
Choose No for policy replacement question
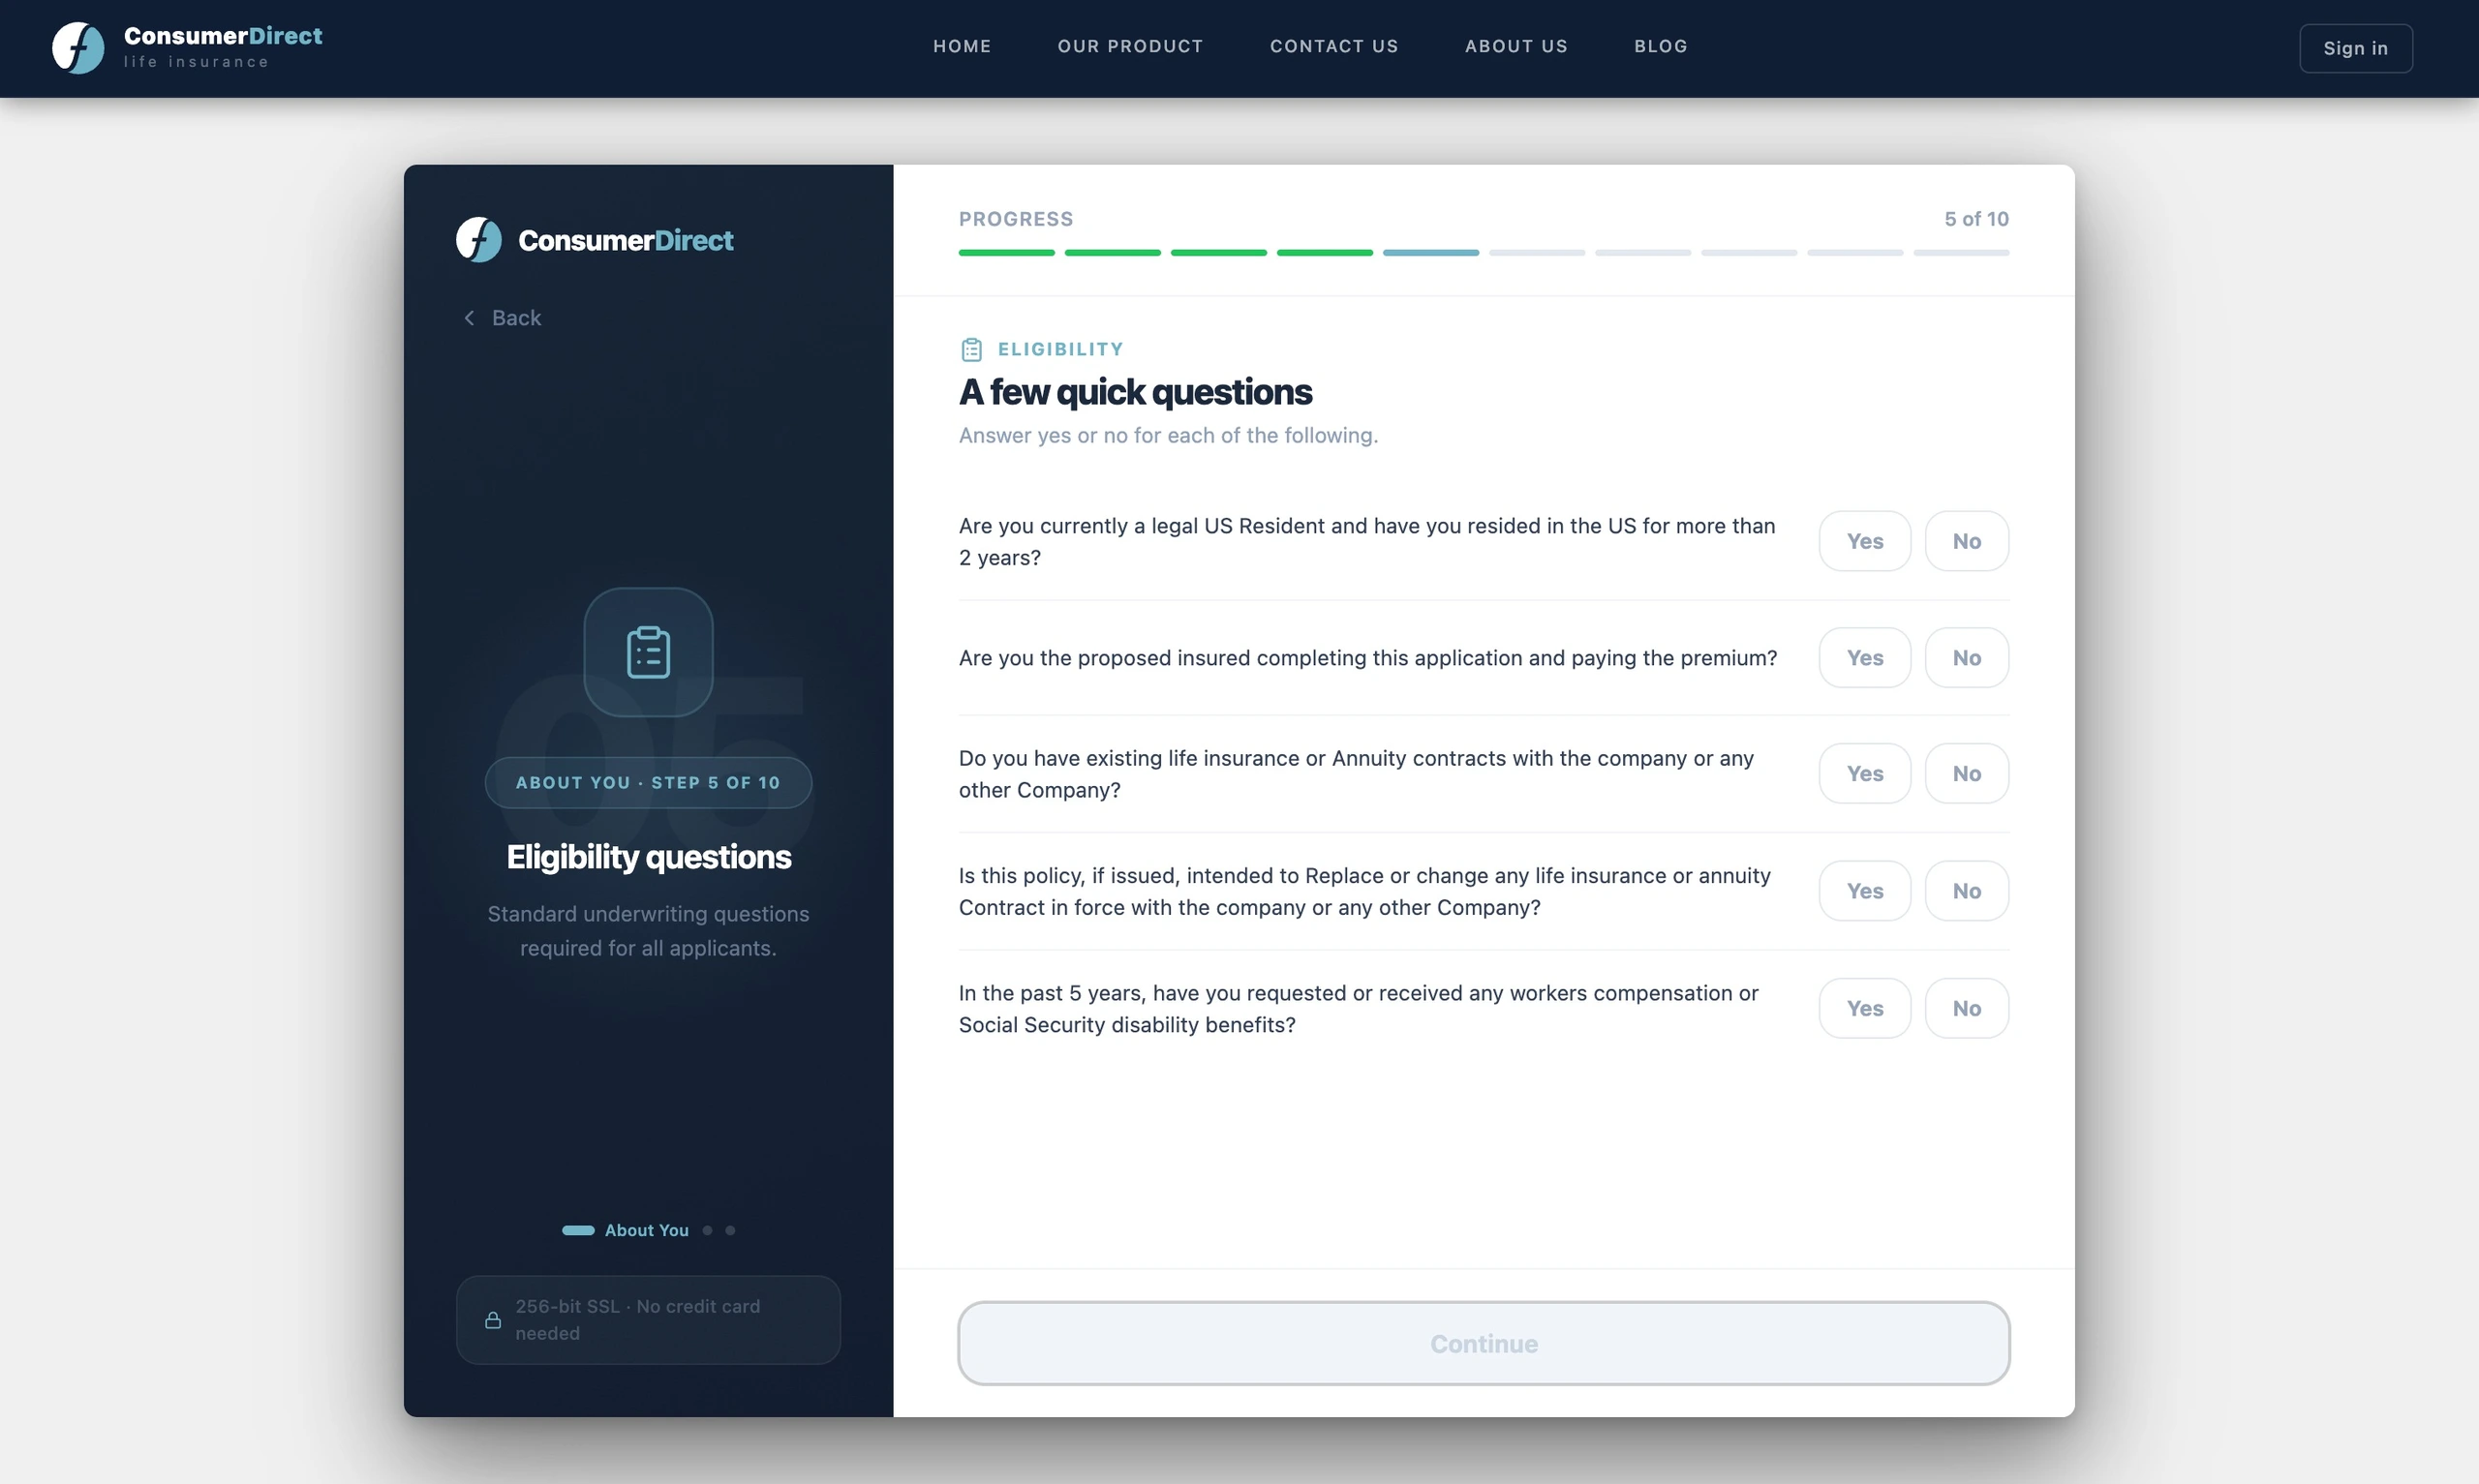(1966, 891)
